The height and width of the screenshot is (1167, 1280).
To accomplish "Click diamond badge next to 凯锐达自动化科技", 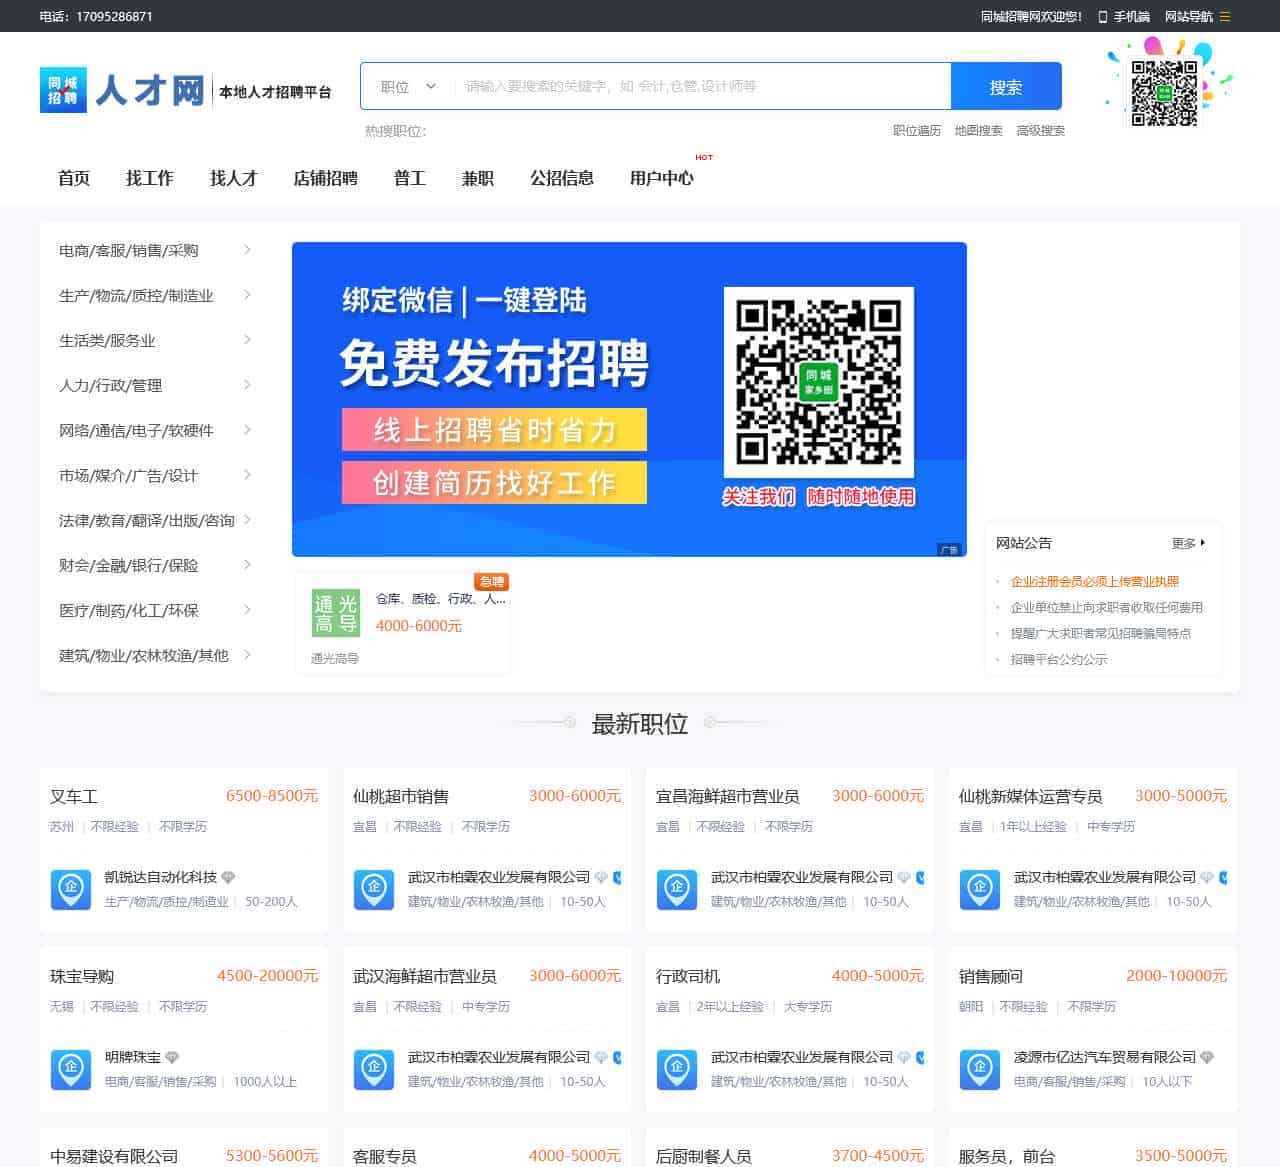I will [229, 877].
